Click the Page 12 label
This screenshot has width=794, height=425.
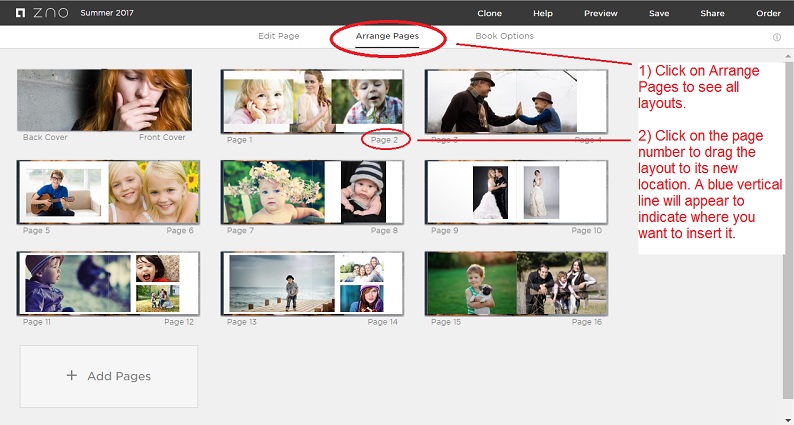click(x=179, y=322)
